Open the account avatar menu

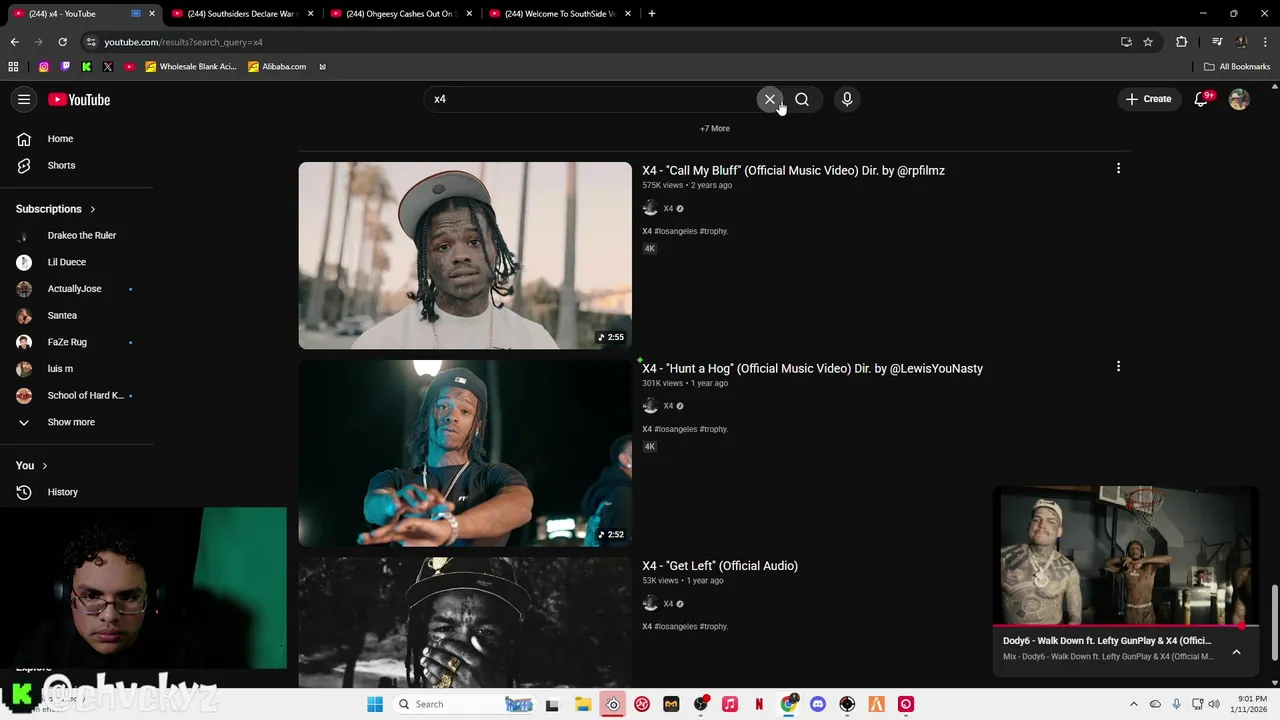pos(1239,99)
